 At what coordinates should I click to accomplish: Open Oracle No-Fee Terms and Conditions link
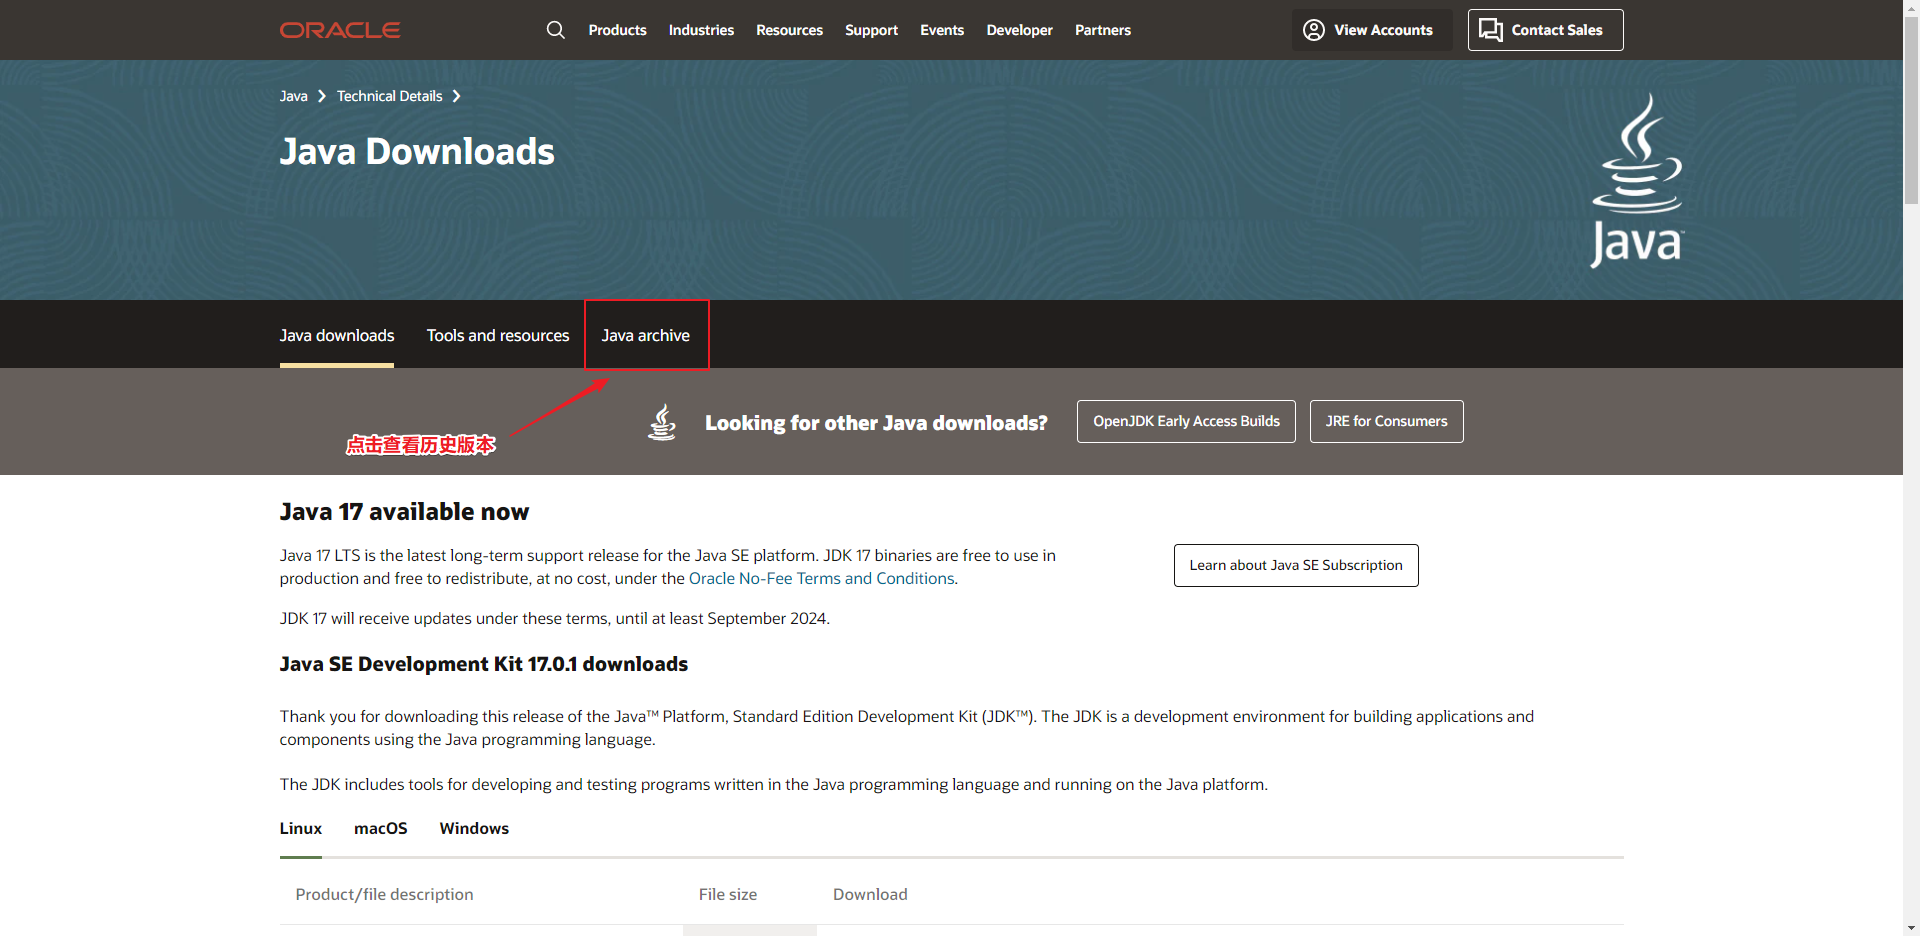coord(822,578)
